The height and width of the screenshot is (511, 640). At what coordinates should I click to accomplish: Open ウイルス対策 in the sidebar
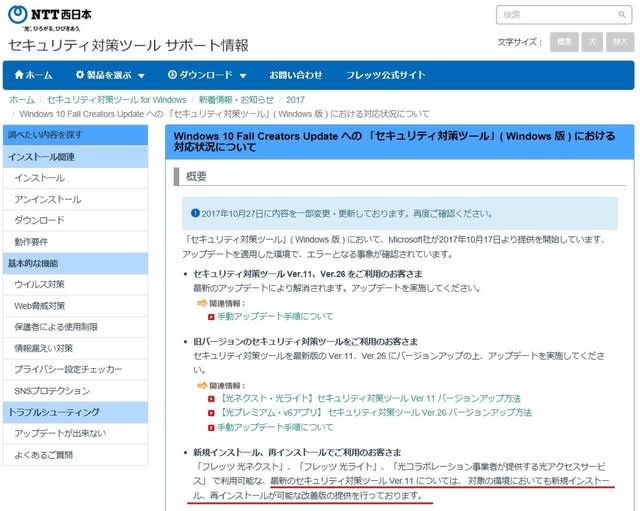tap(40, 284)
